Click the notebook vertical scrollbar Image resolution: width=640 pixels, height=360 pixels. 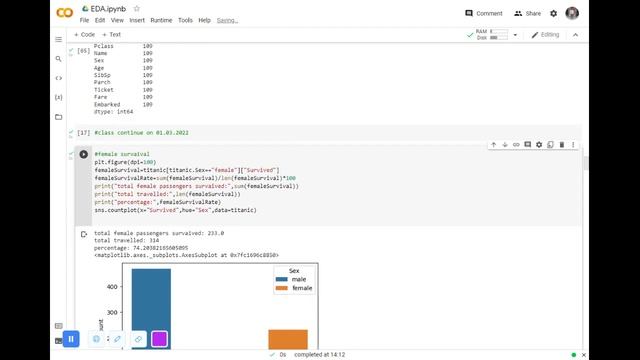click(x=586, y=163)
